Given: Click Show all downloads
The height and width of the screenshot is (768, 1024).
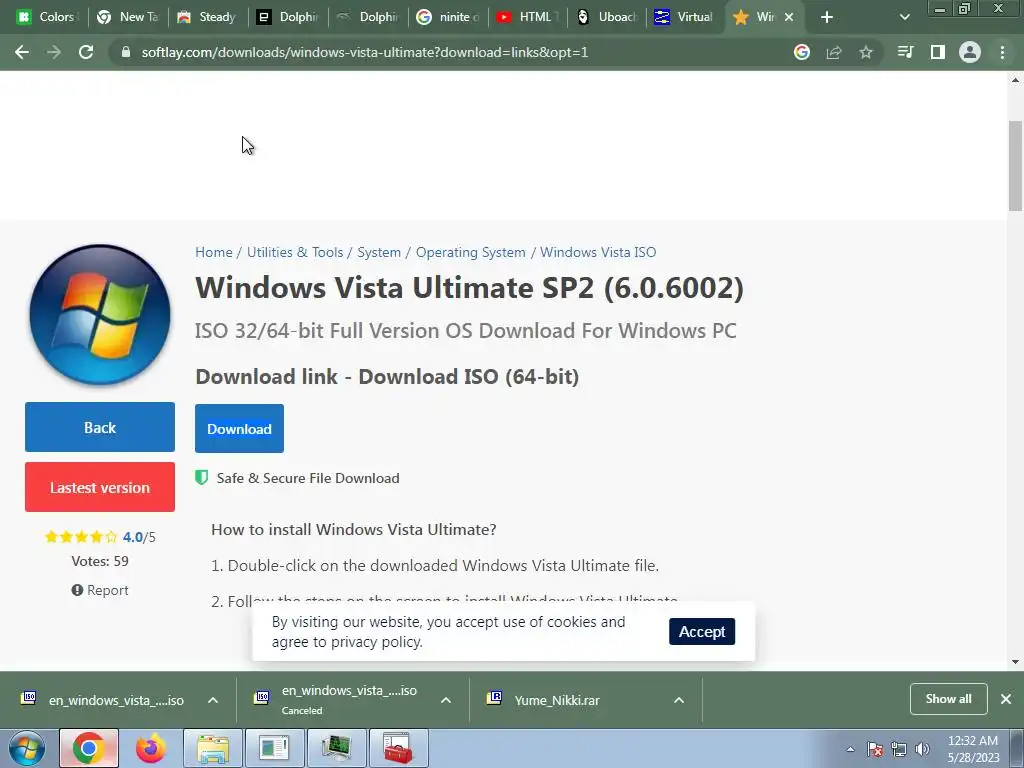Looking at the screenshot, I should pos(948,699).
